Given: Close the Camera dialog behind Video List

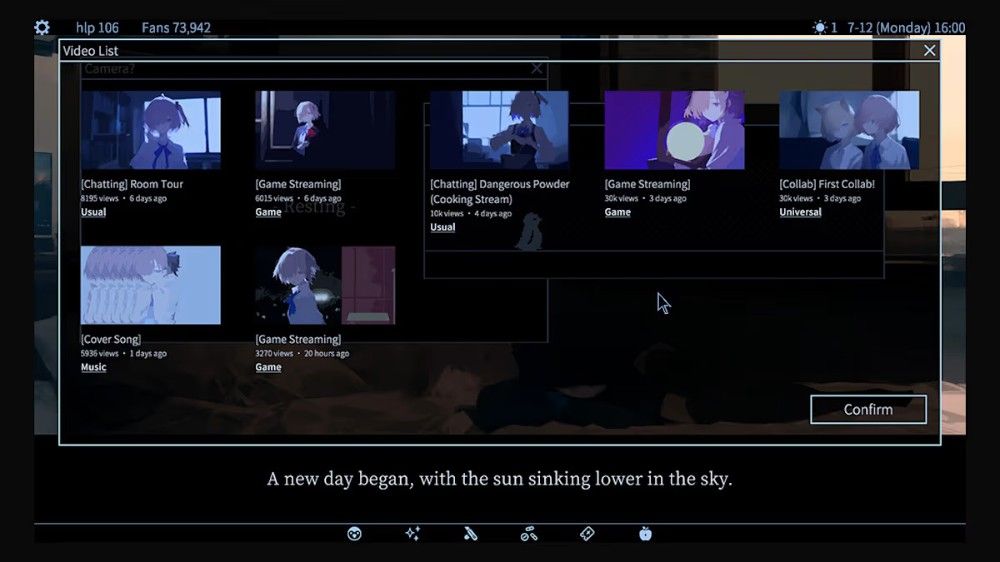Looking at the screenshot, I should click(537, 68).
